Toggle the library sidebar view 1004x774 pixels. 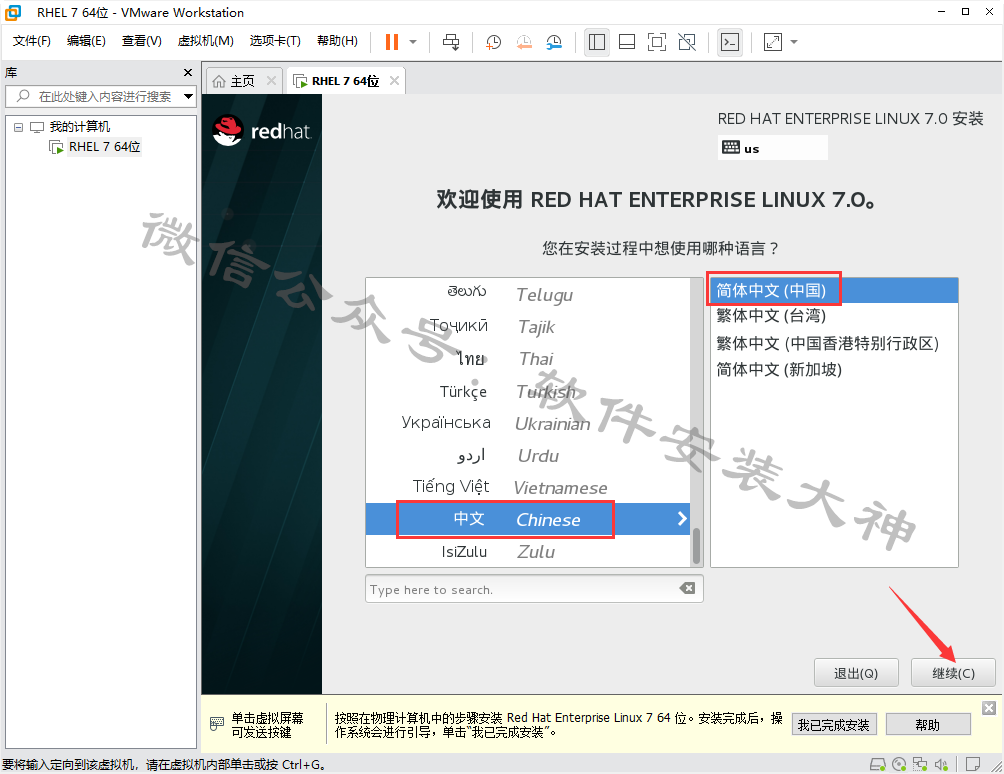(x=597, y=42)
